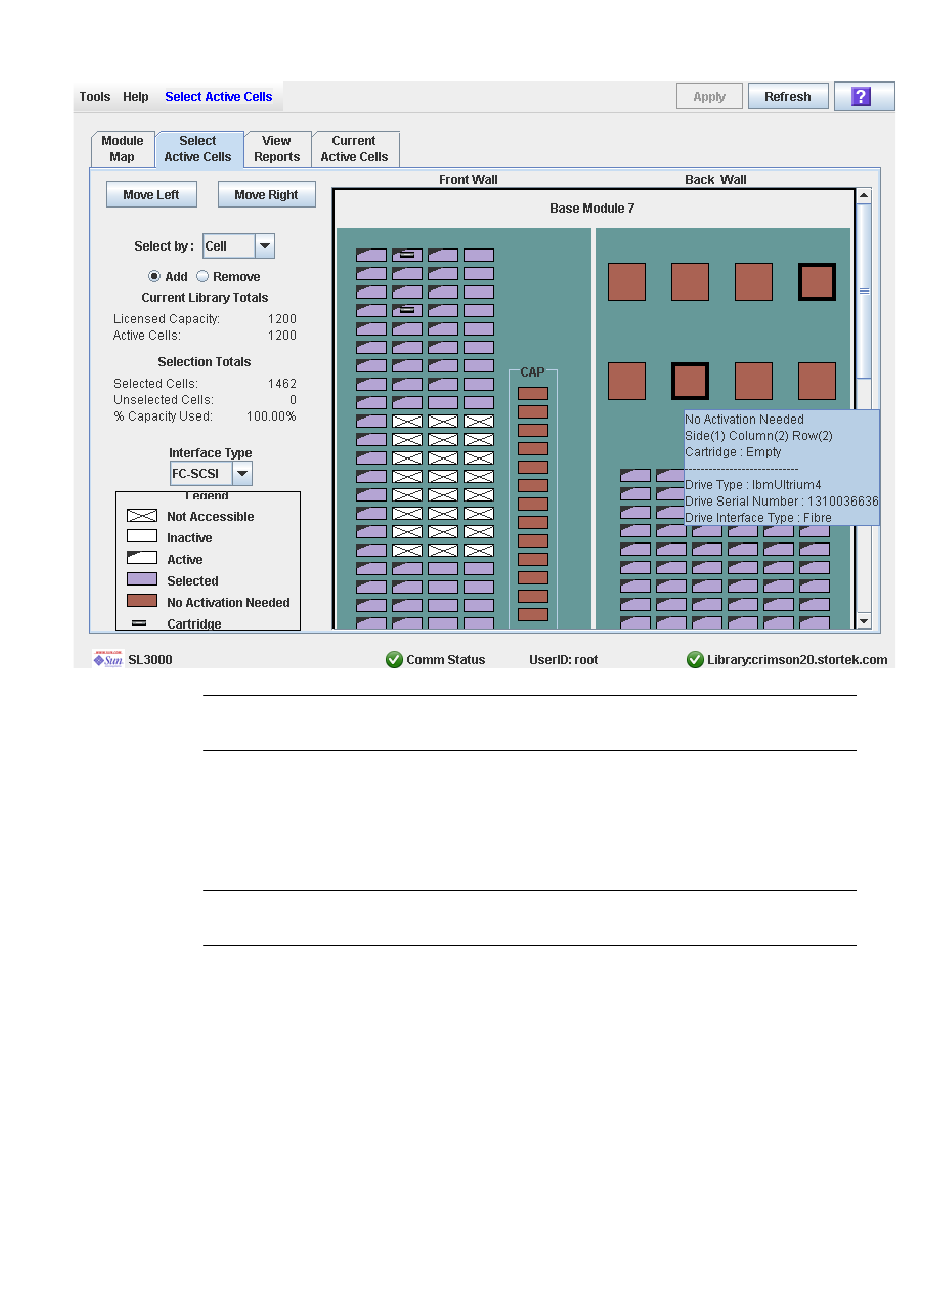950x1299 pixels.
Task: Open the Help menu
Action: [x=136, y=97]
